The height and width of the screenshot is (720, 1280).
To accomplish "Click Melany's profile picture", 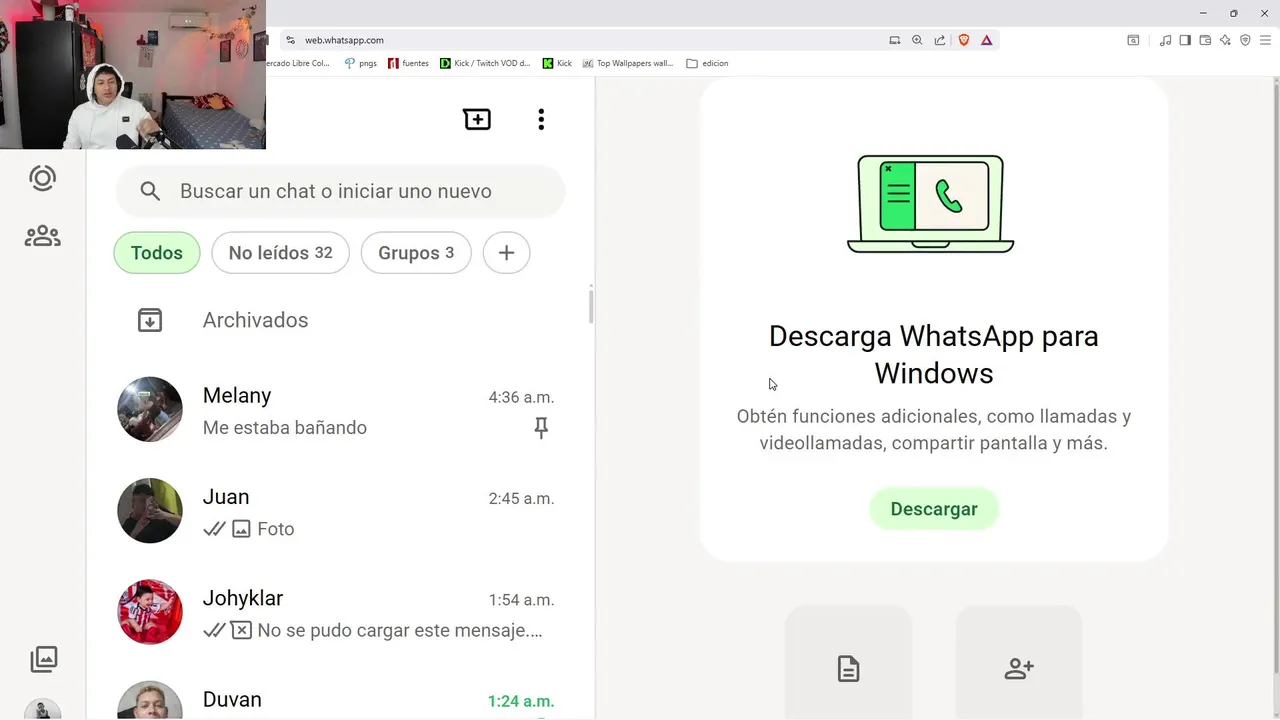I will 150,409.
